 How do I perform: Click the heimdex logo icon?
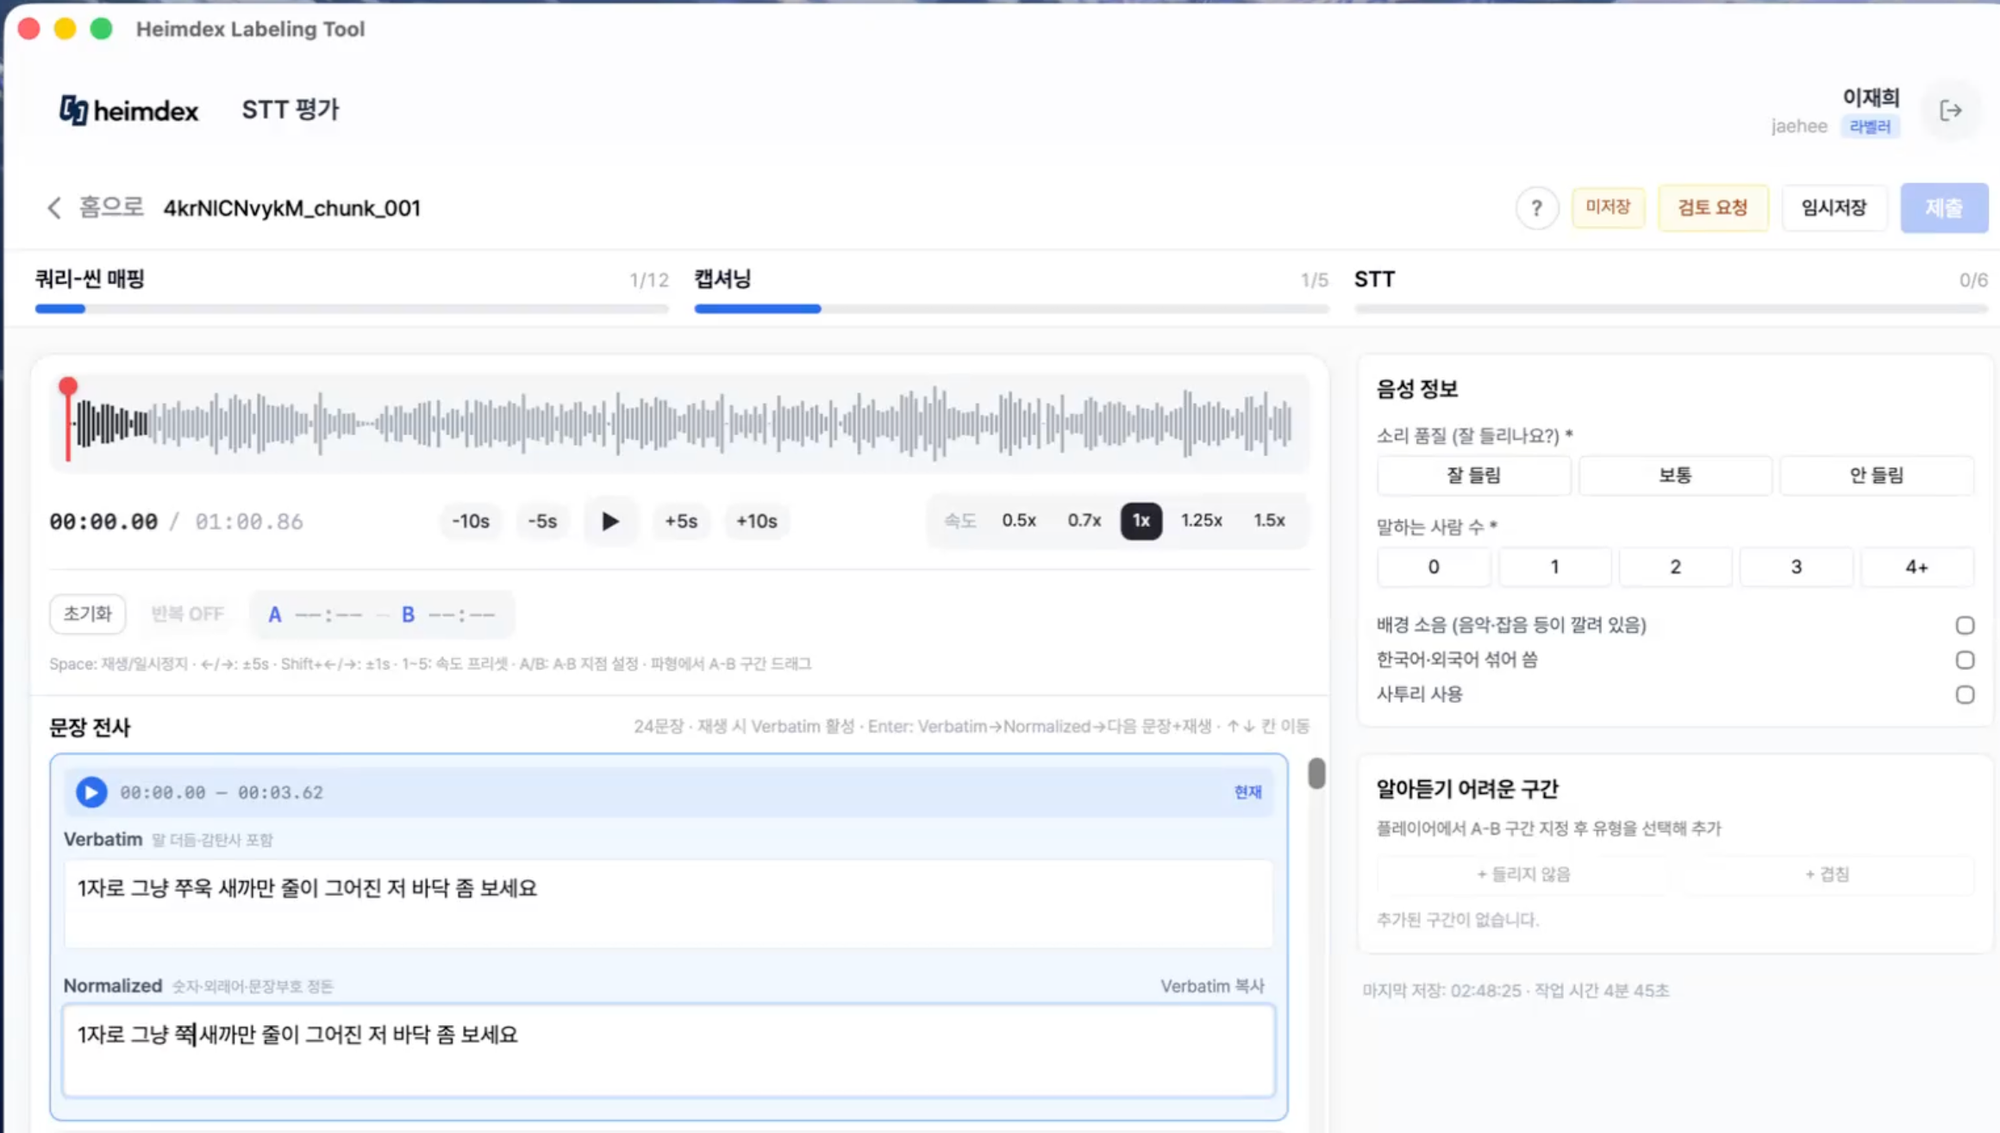point(73,110)
